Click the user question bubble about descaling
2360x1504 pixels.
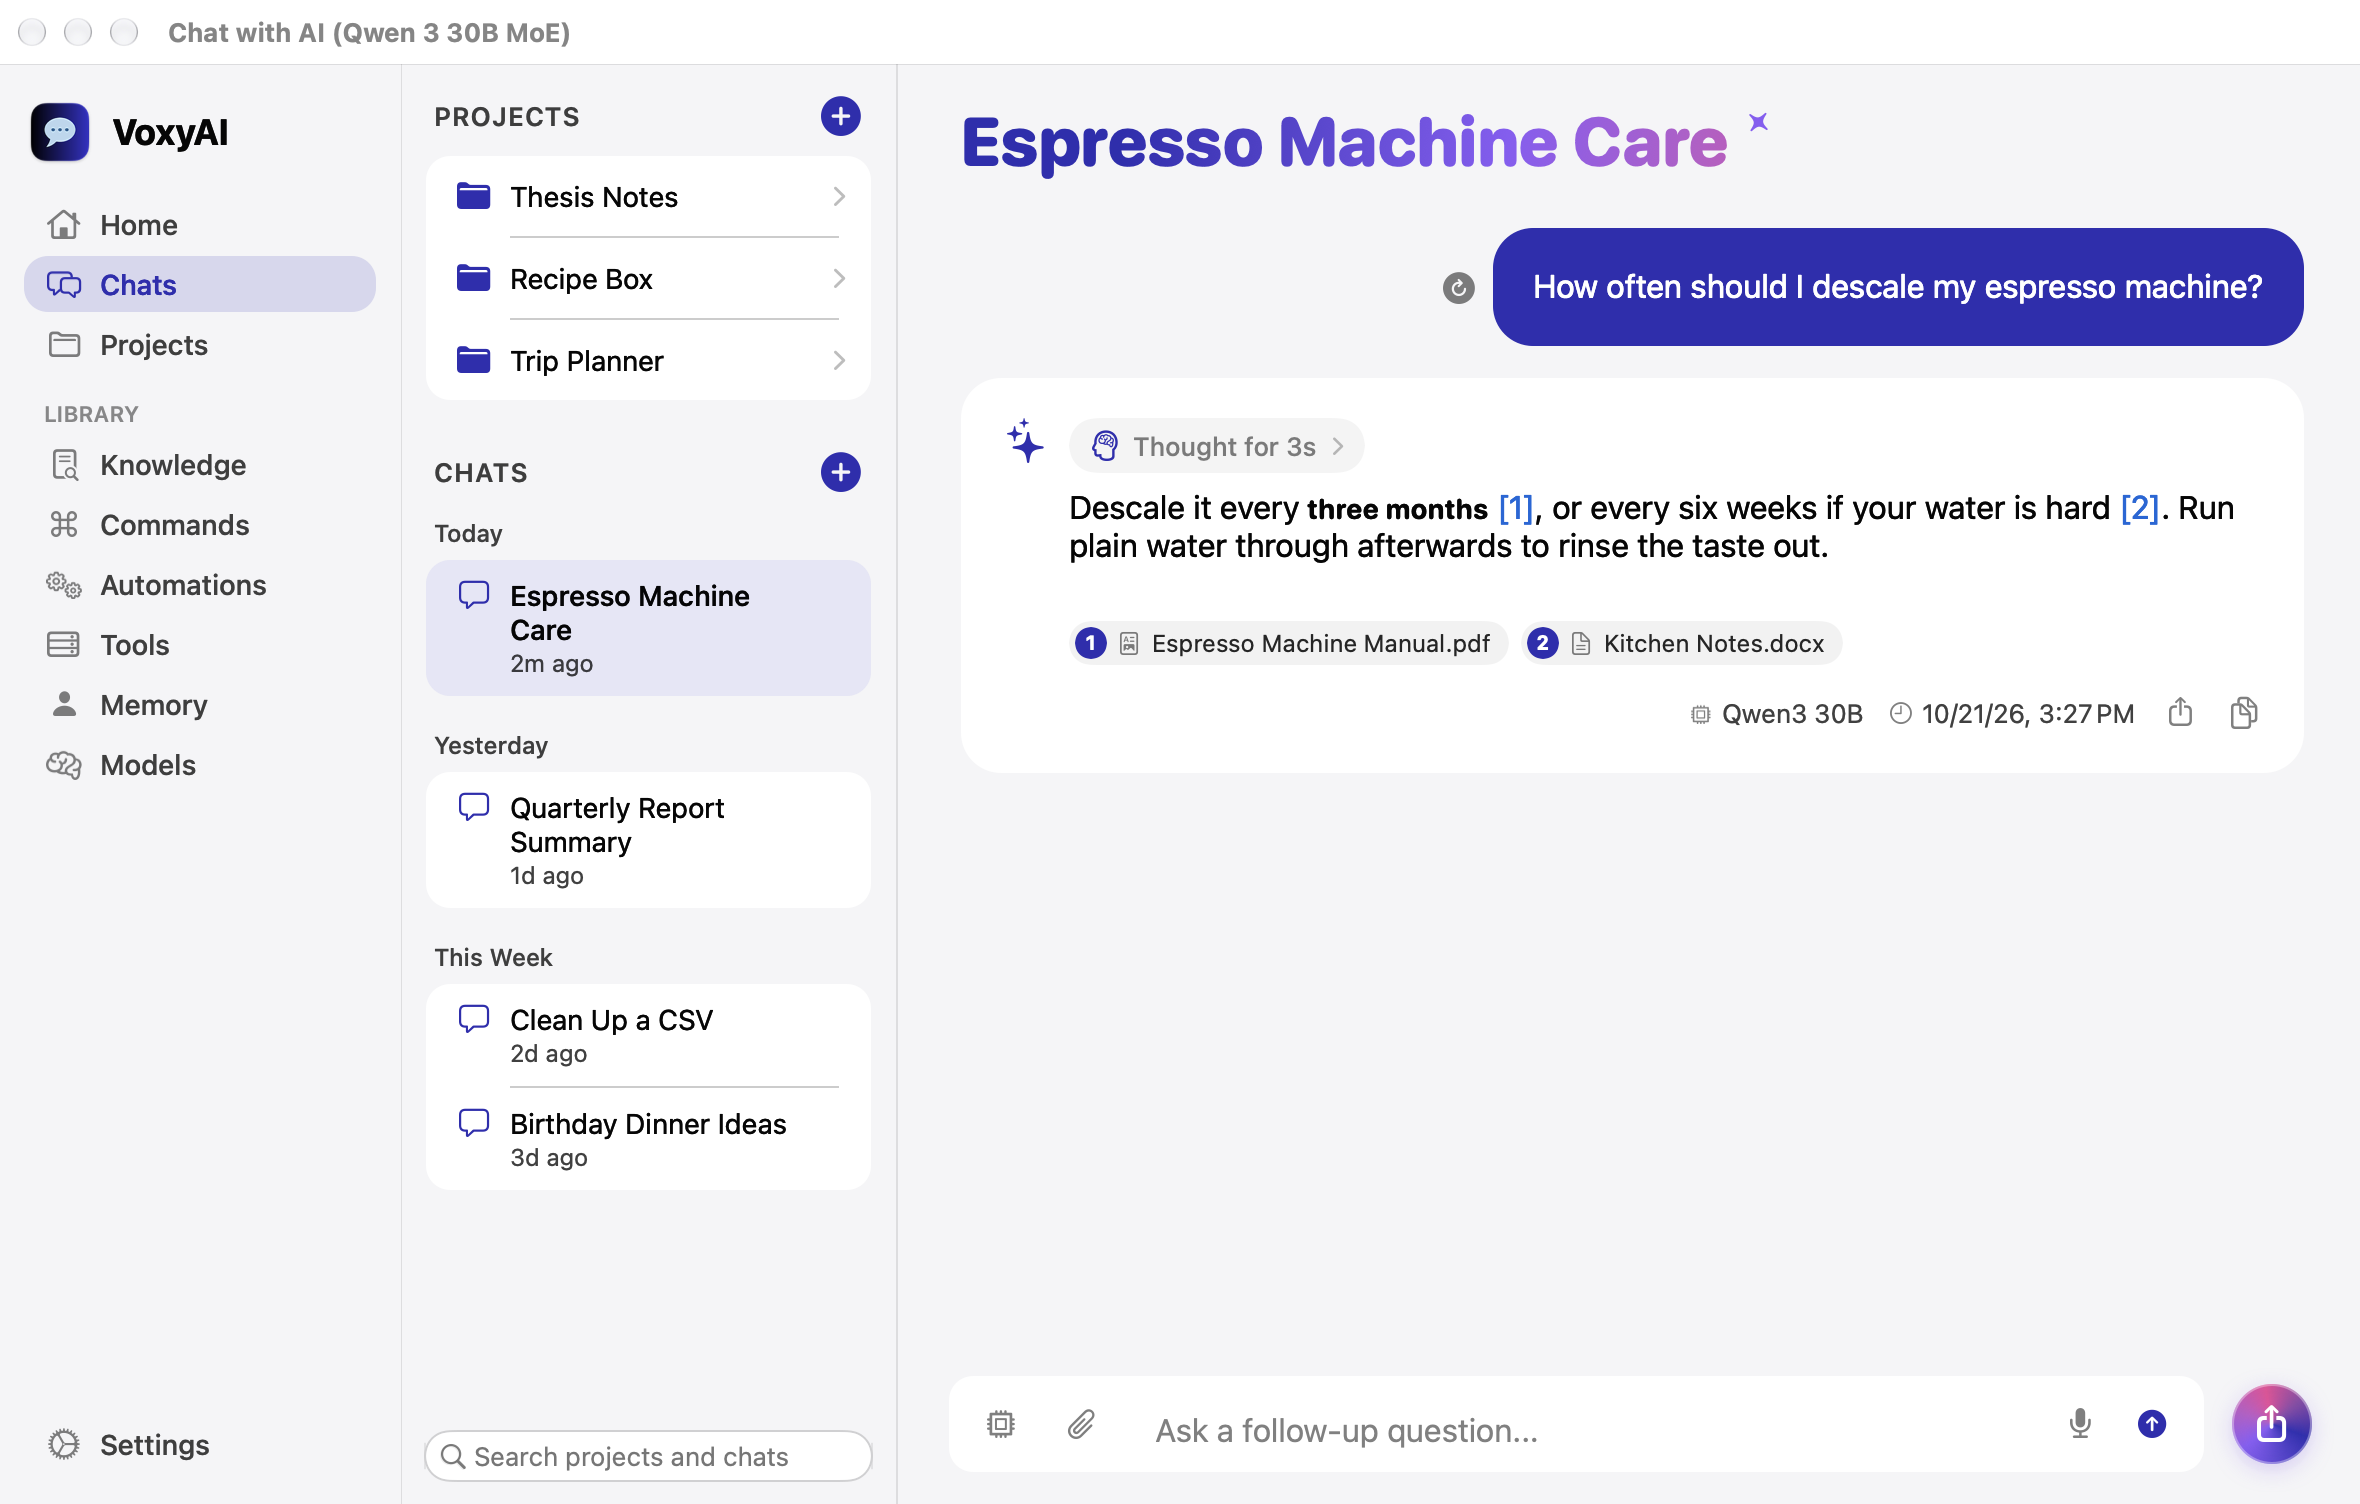pyautogui.click(x=1898, y=287)
